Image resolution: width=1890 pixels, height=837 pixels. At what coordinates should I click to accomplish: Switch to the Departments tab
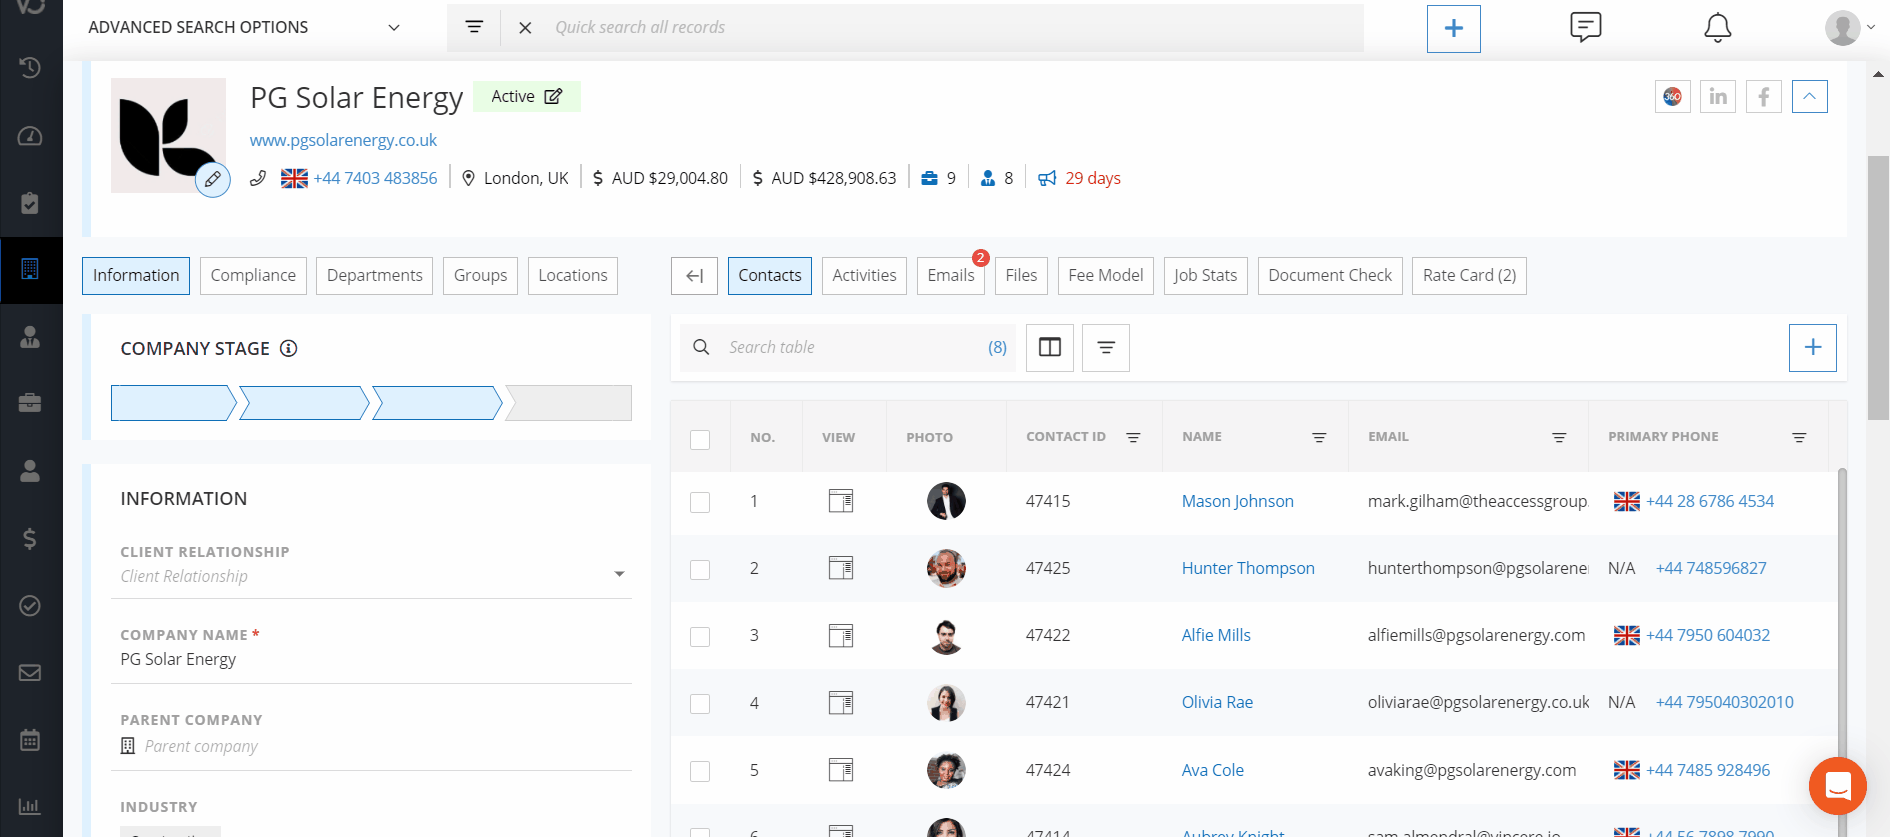374,276
